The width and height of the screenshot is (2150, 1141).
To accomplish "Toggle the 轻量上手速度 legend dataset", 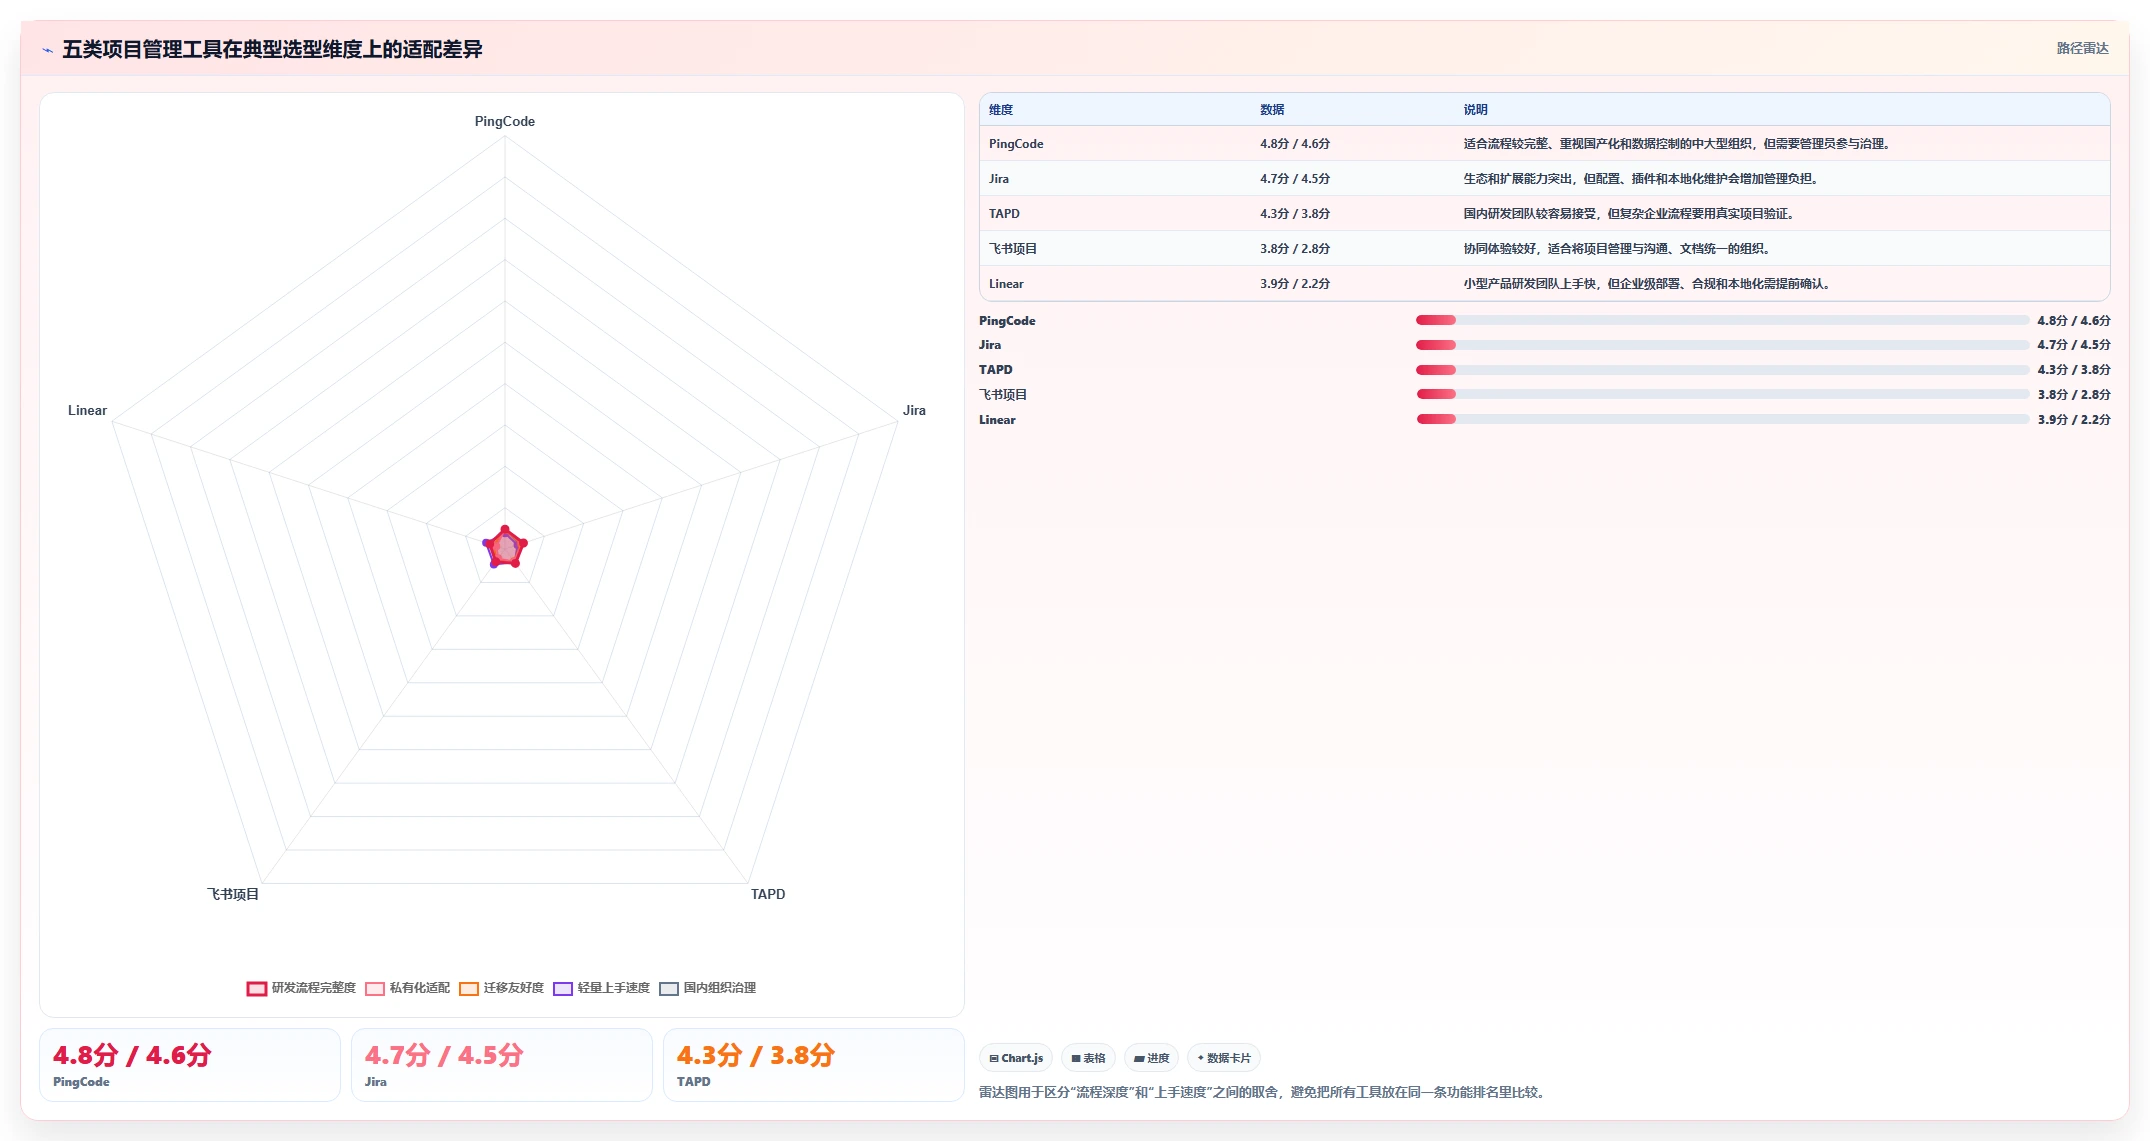I will coord(601,988).
